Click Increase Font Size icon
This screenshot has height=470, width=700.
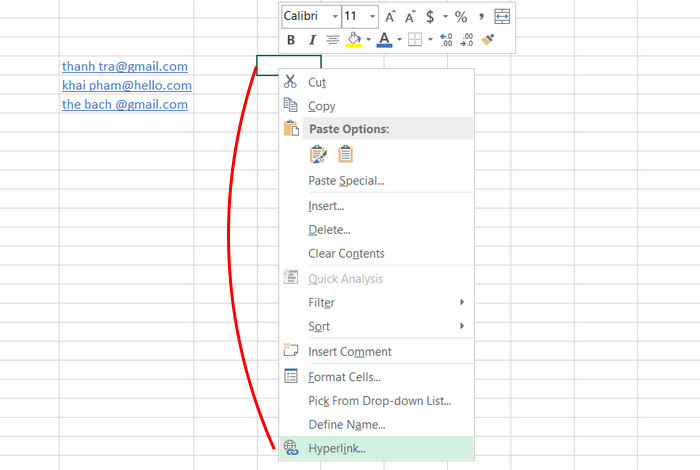pyautogui.click(x=390, y=17)
